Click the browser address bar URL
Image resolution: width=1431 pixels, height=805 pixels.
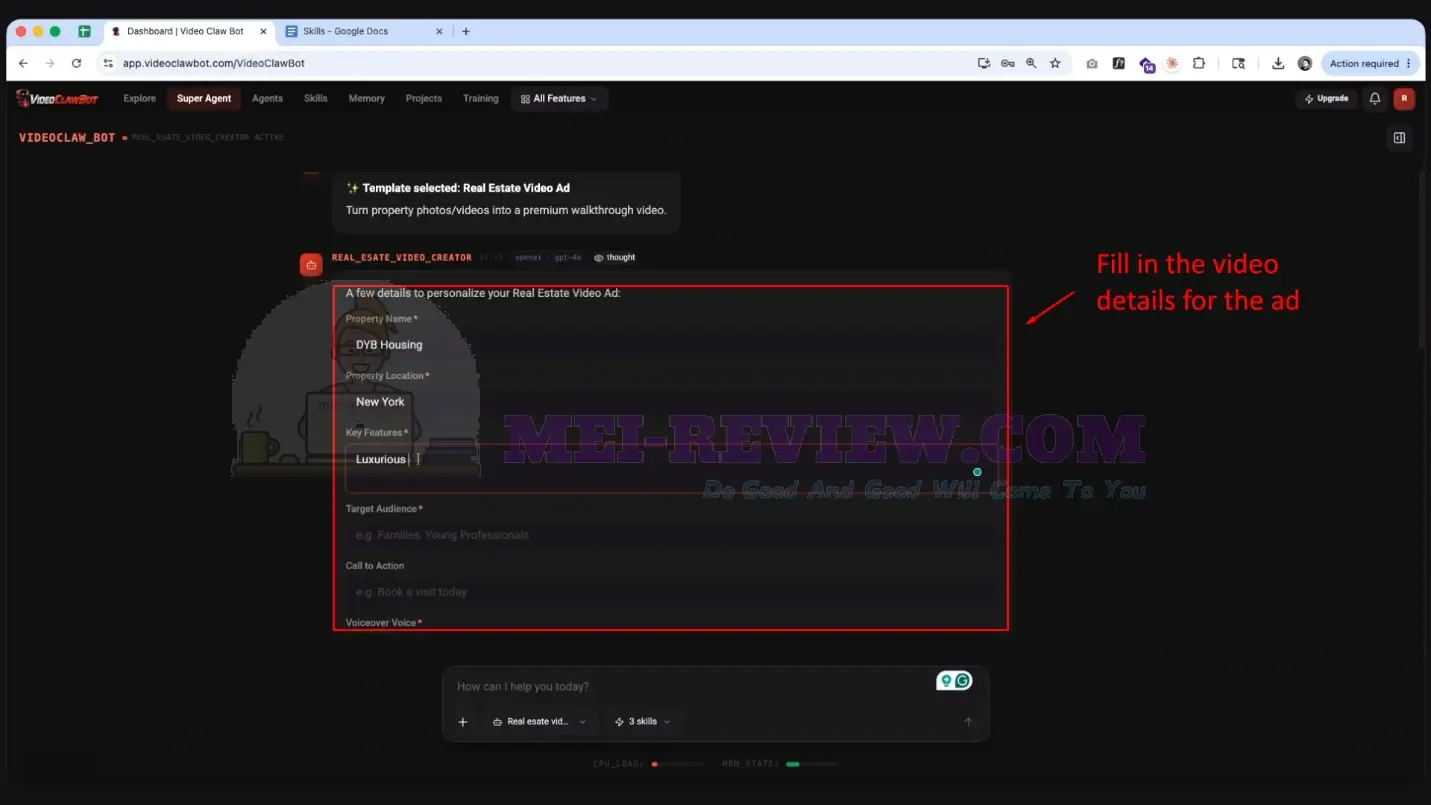(214, 63)
